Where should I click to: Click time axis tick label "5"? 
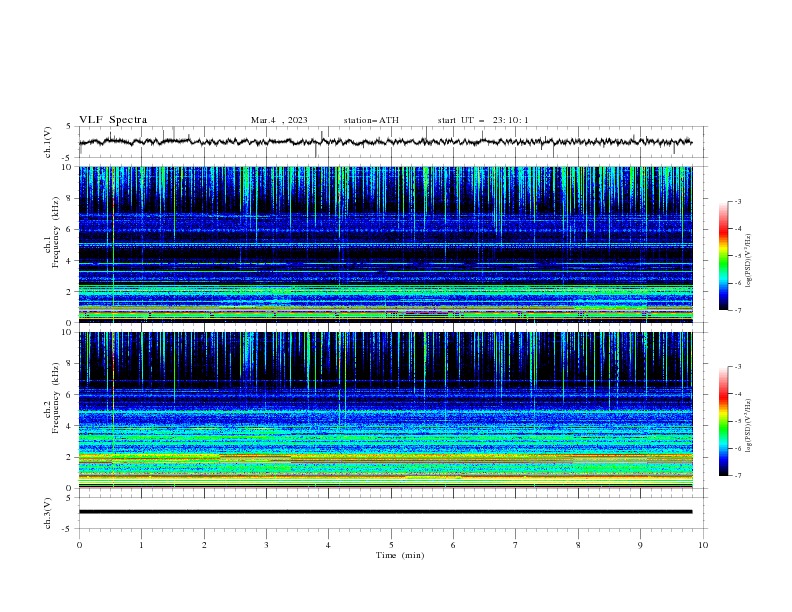391,545
